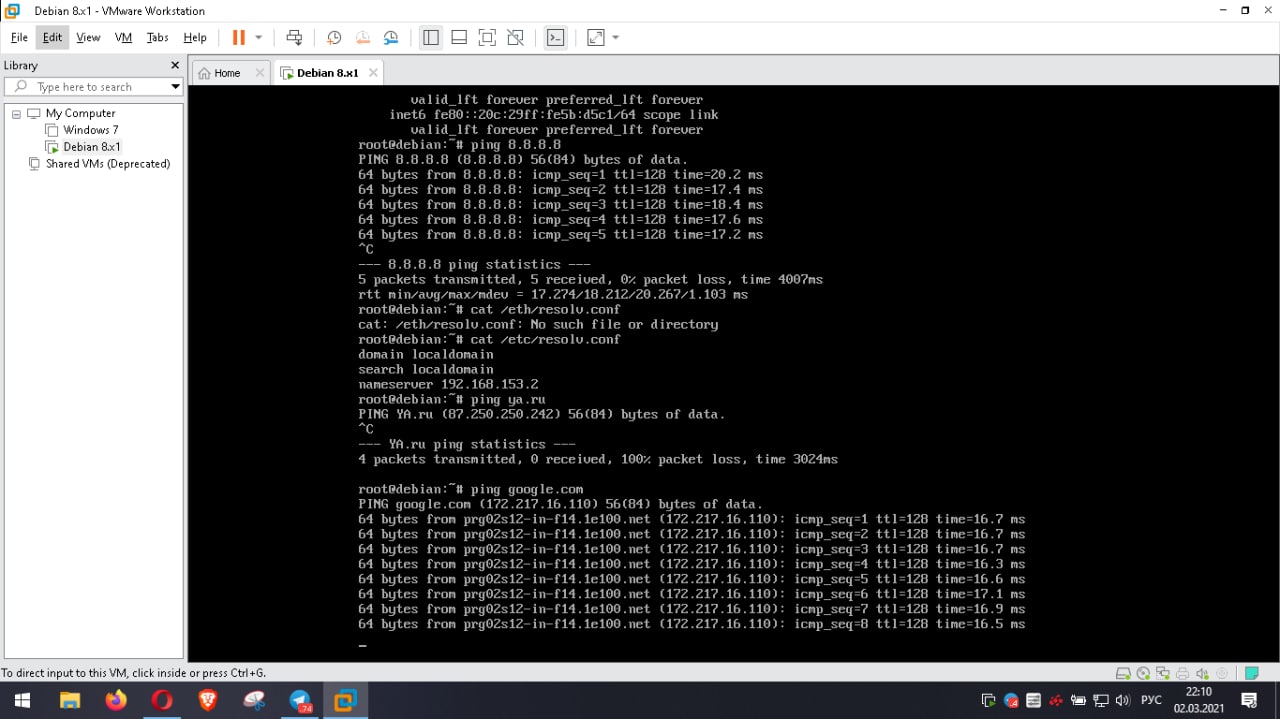Open the snapshot manager
This screenshot has width=1280, height=719.
(391, 37)
